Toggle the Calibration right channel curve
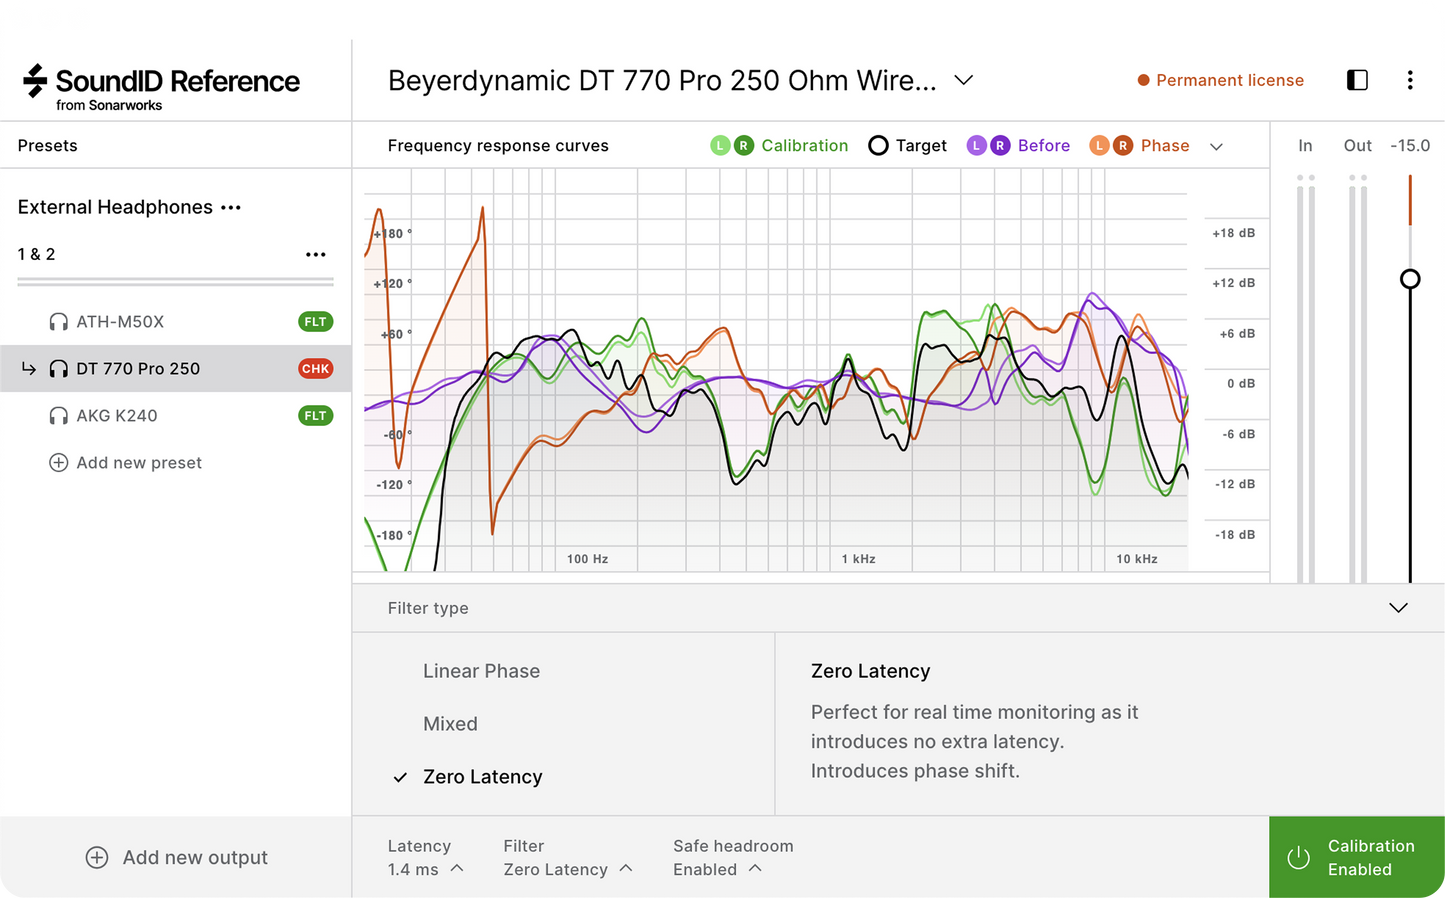1445x898 pixels. 744,146
